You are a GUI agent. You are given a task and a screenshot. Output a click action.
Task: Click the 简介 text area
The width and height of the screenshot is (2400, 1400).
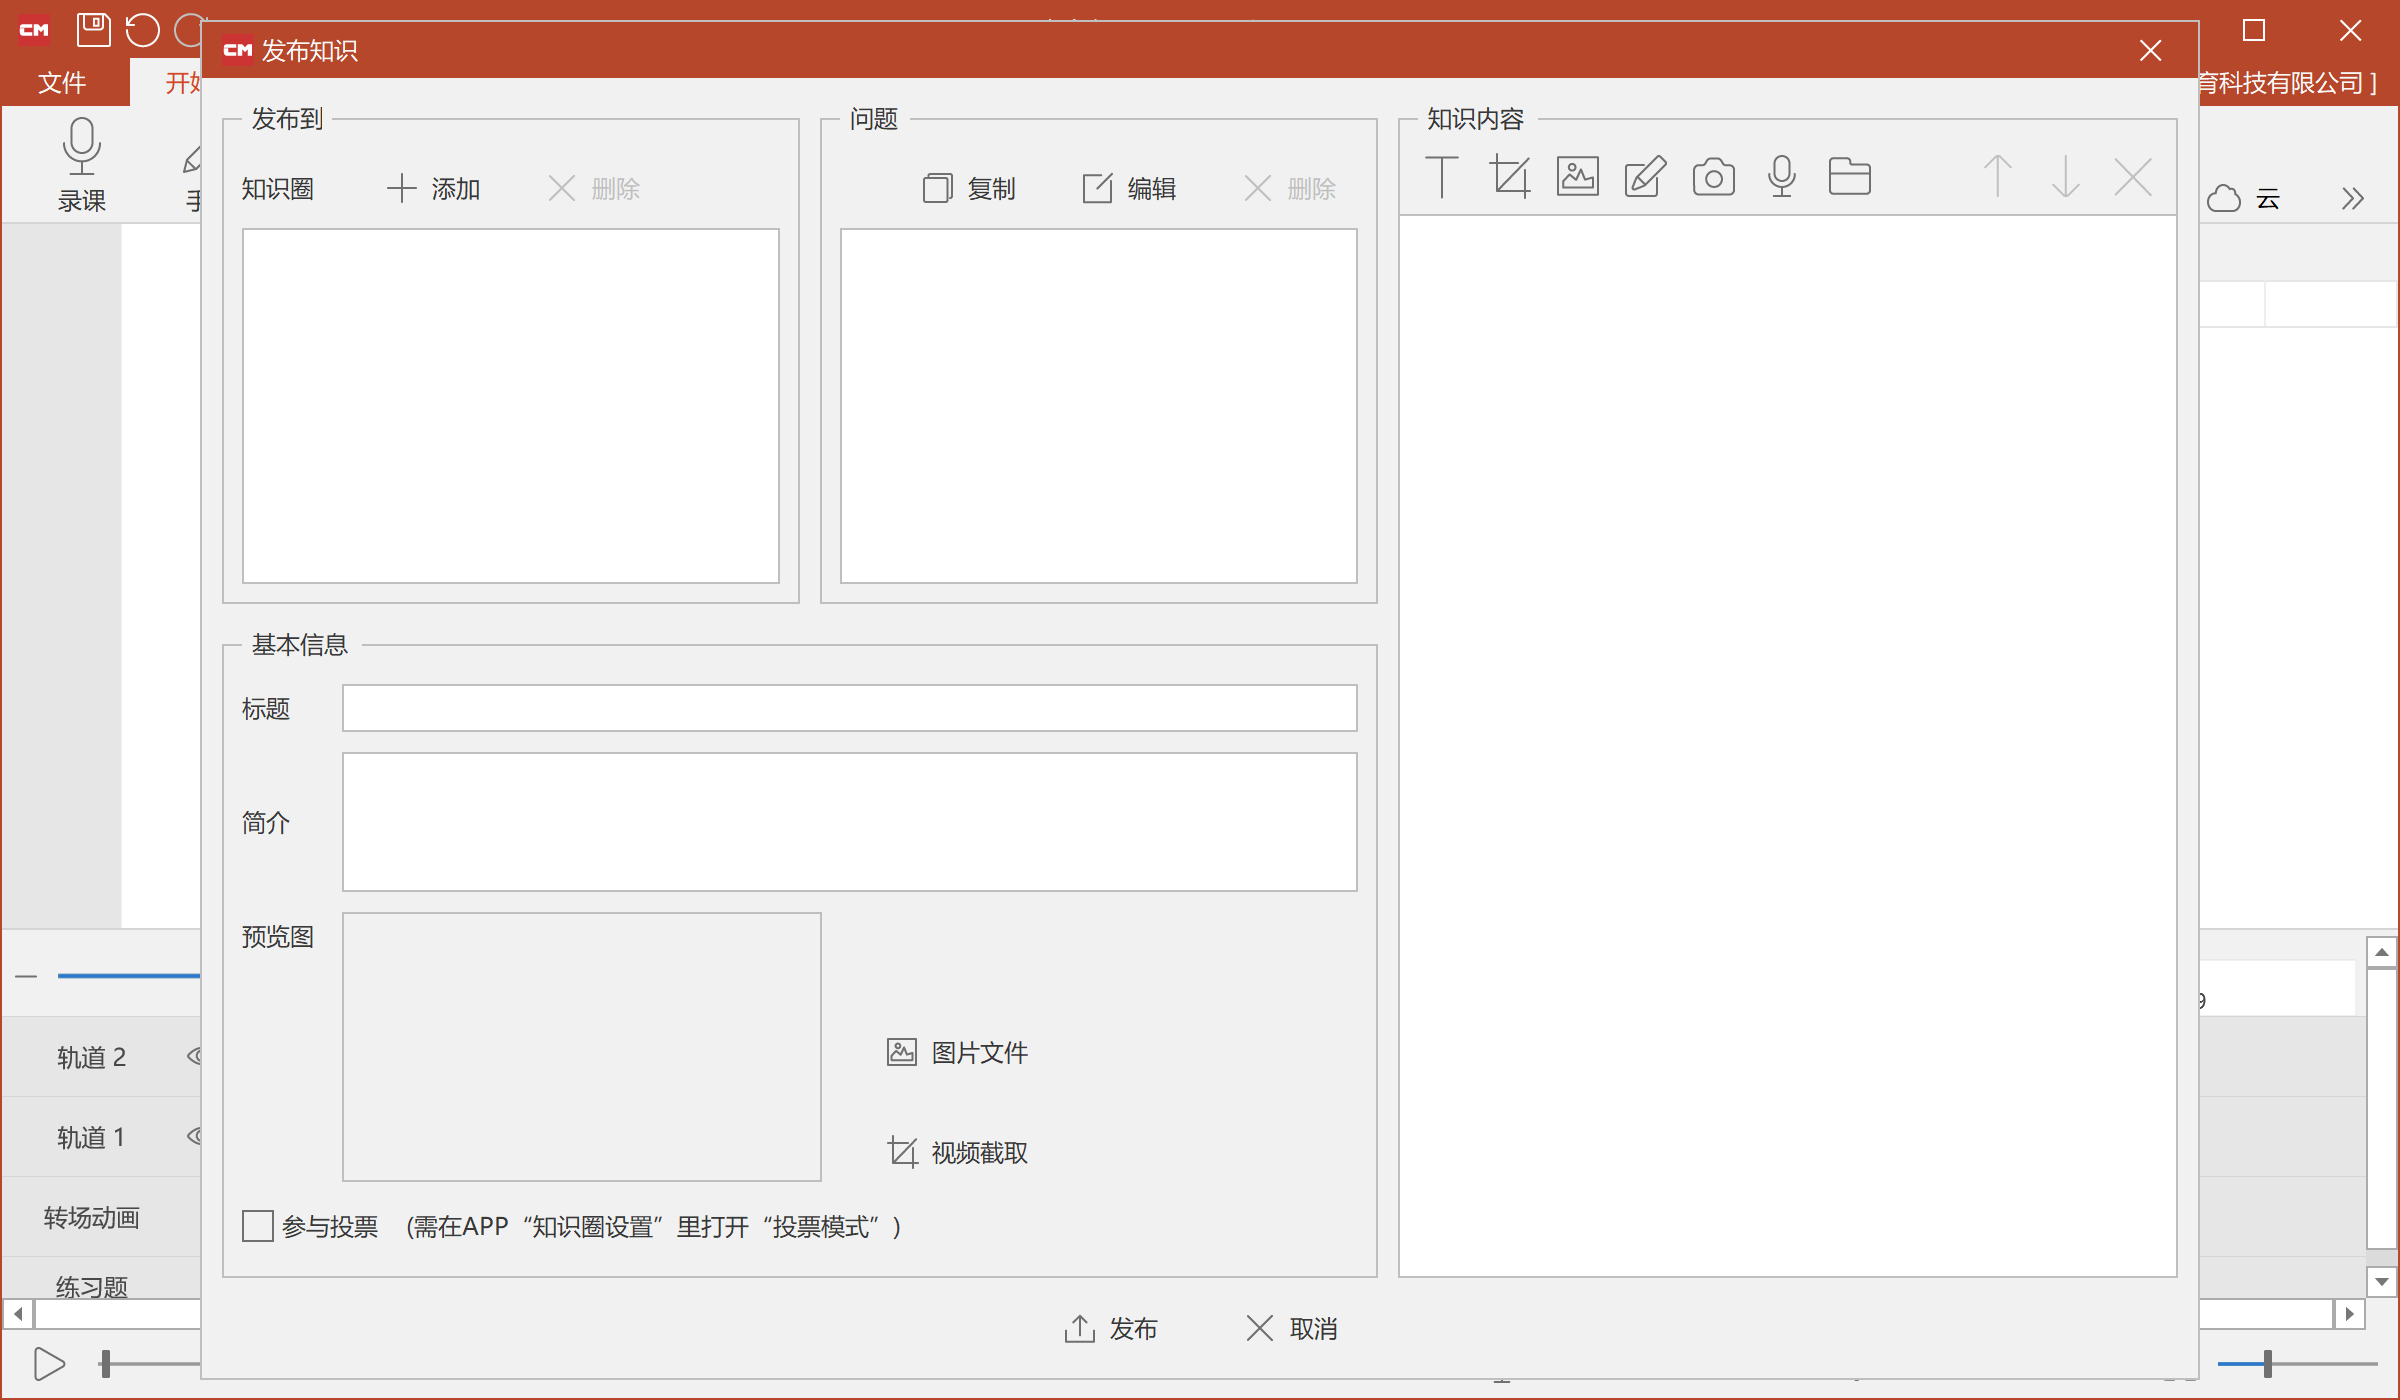849,822
